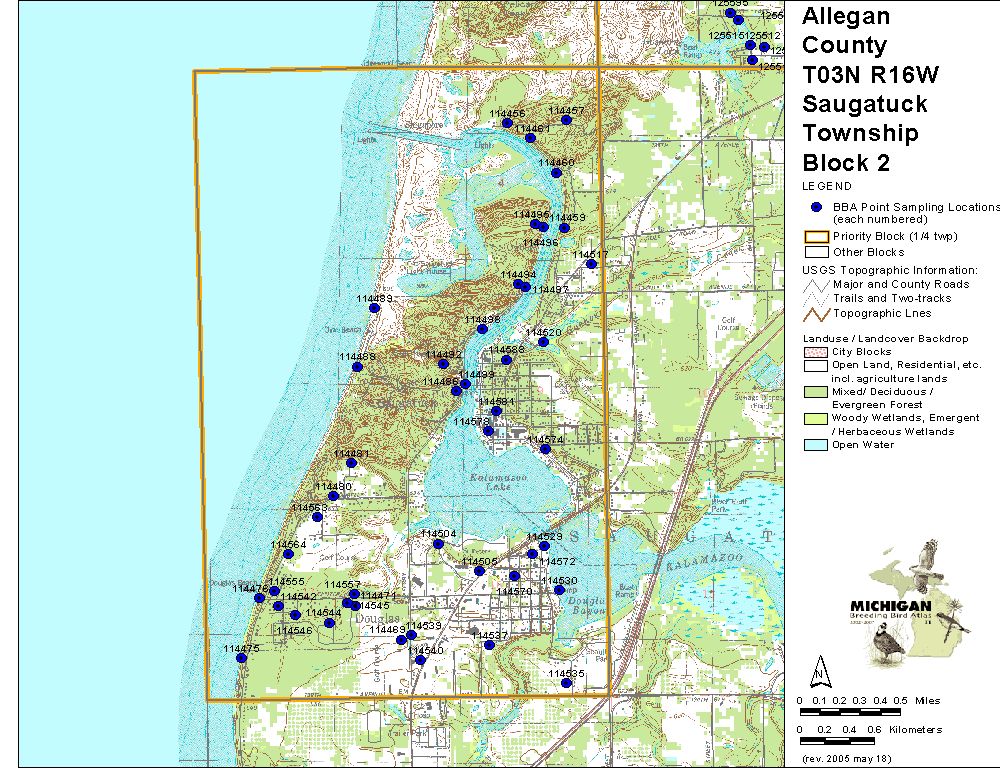Click the Woody Wetlands legend swatch
The height and width of the screenshot is (768, 1000).
[816, 418]
